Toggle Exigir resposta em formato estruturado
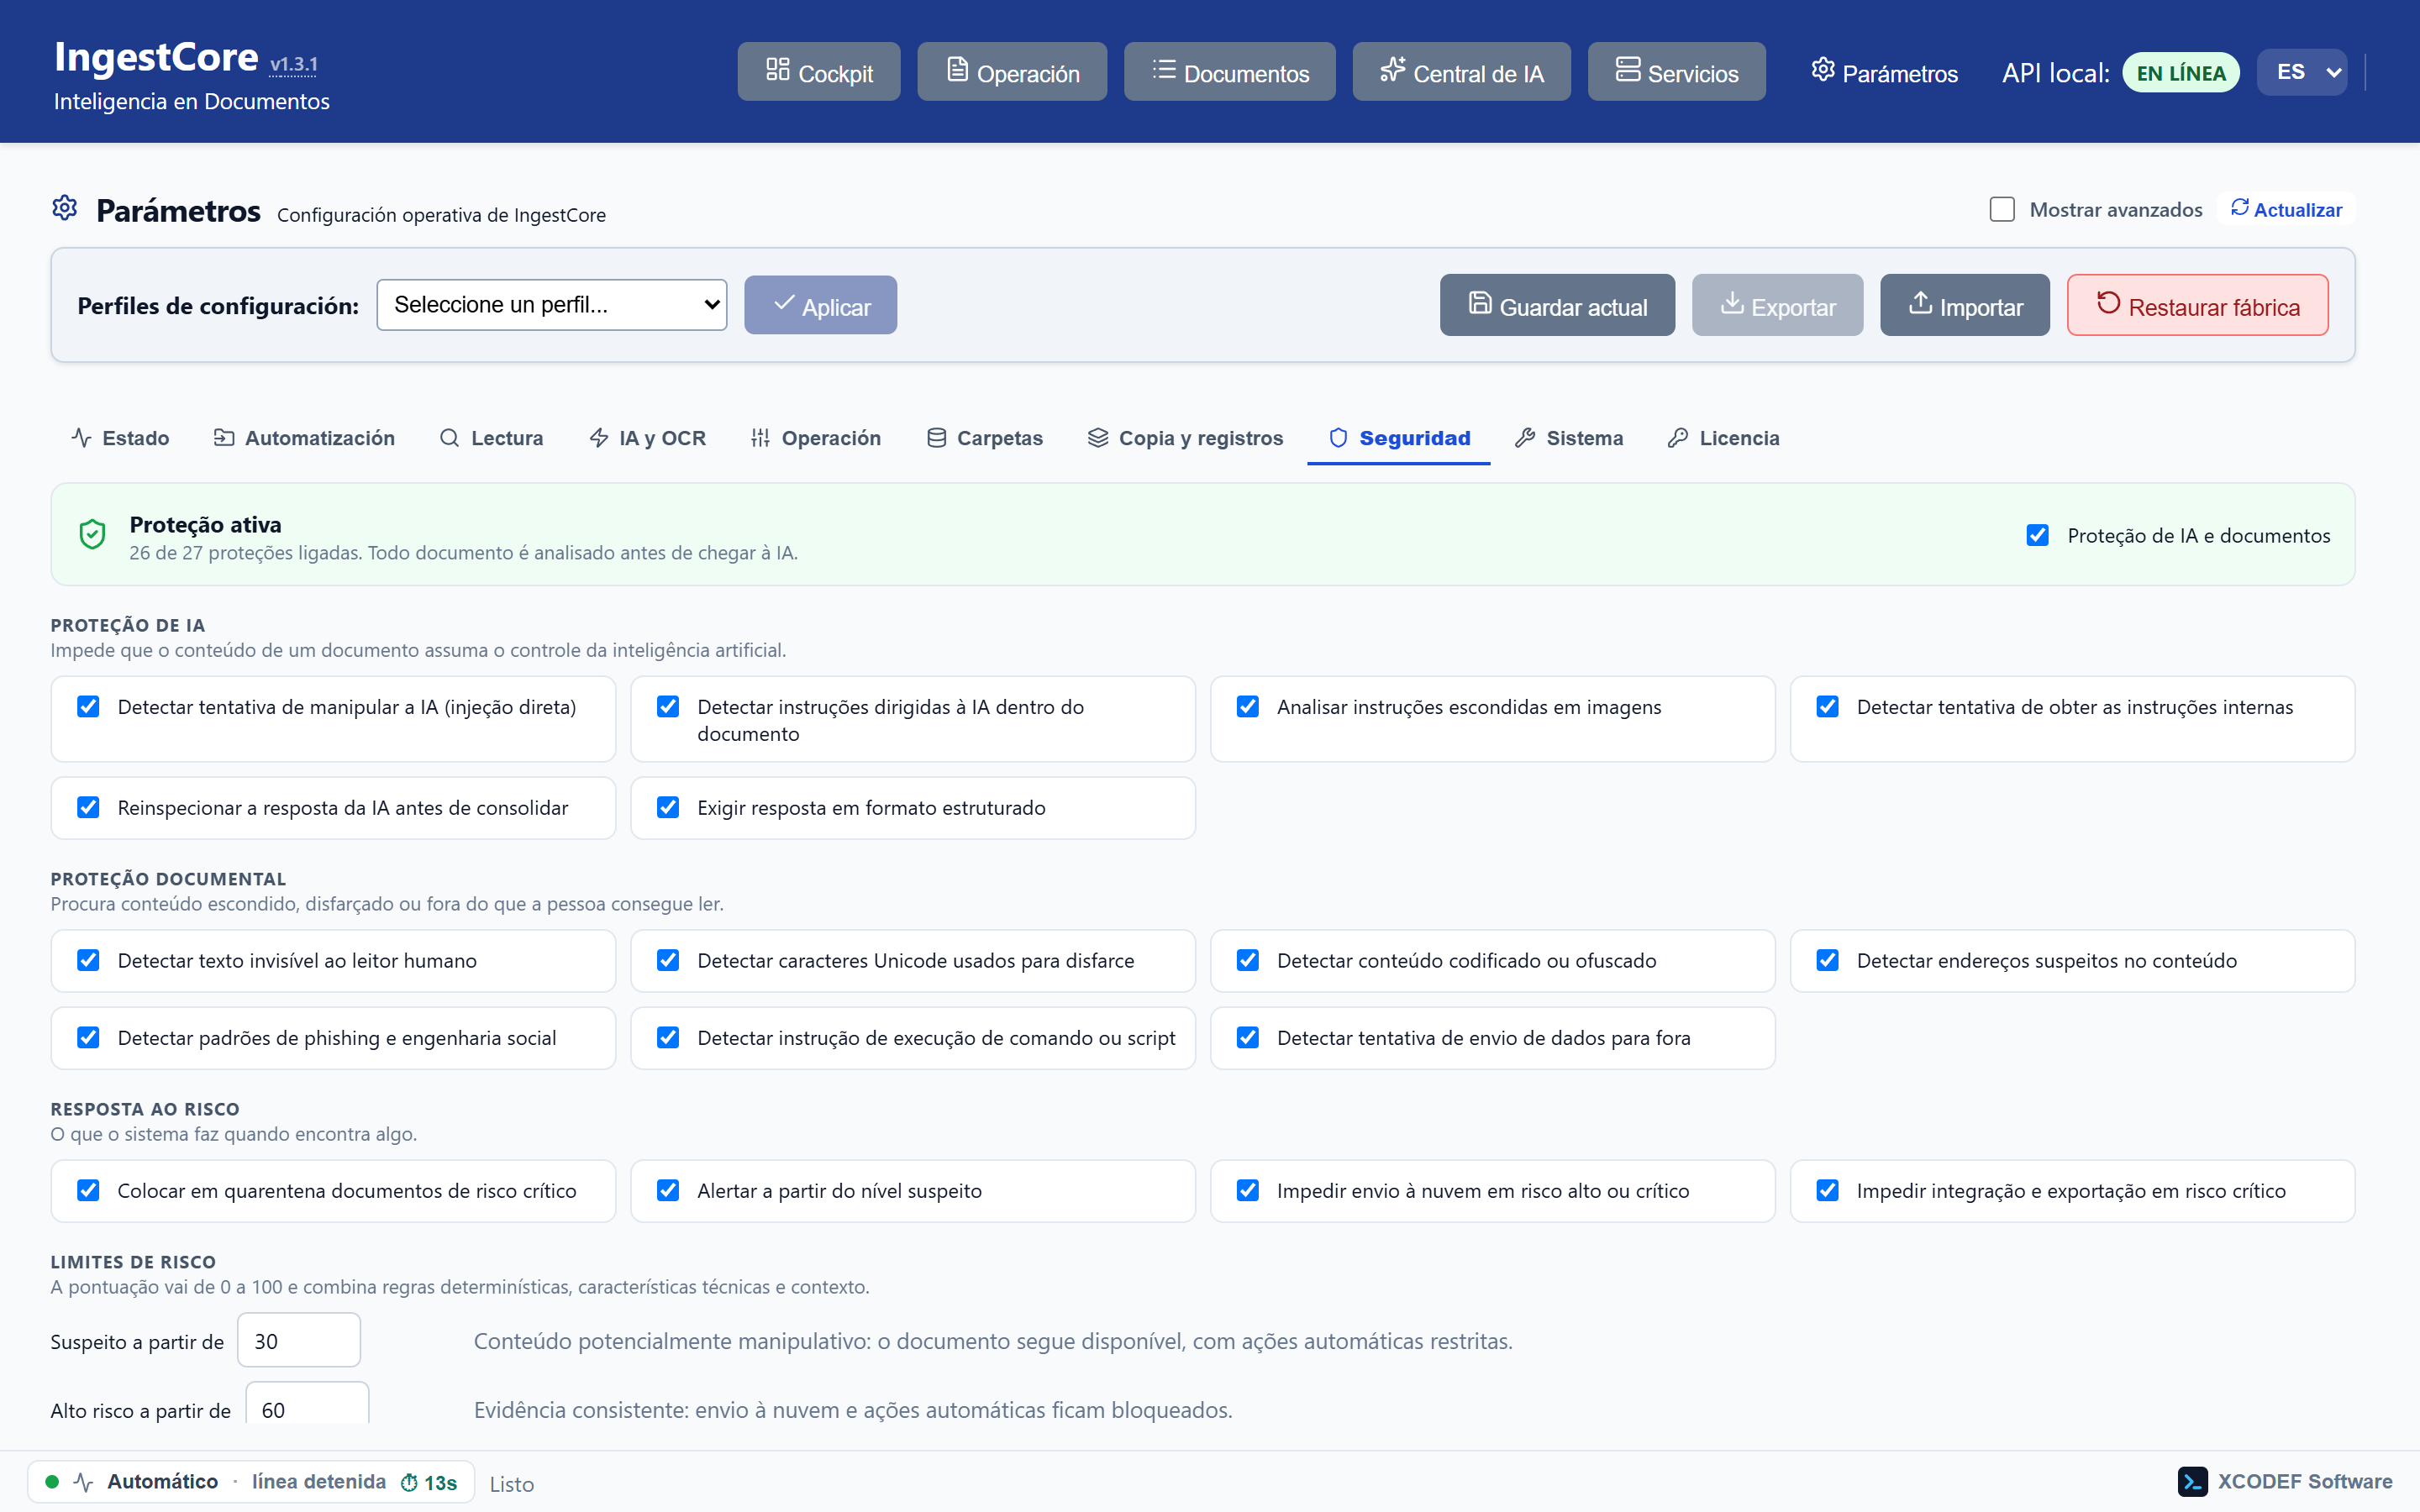The width and height of the screenshot is (2420, 1512). tap(668, 807)
